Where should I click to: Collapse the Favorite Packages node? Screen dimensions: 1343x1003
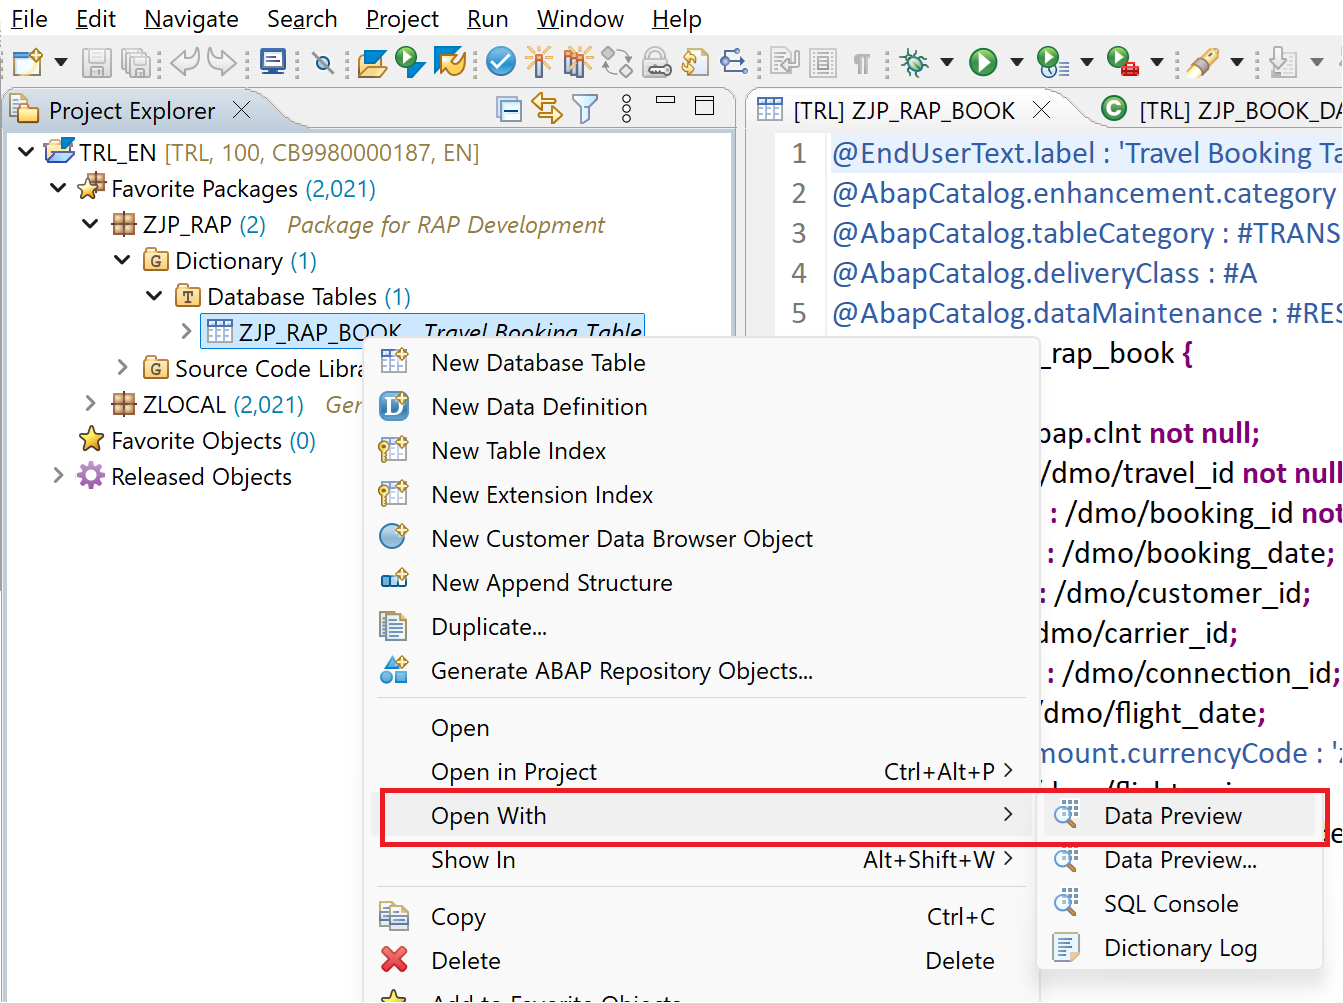pyautogui.click(x=58, y=188)
